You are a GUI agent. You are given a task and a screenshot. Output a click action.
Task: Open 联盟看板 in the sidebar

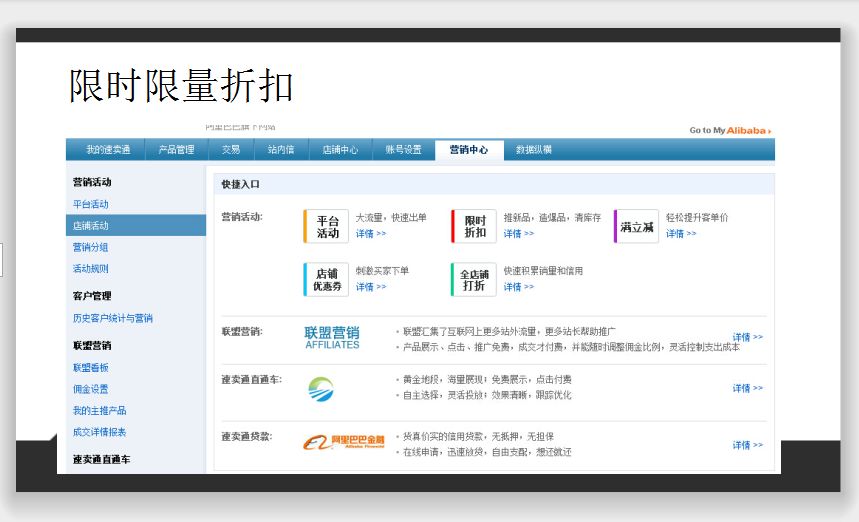(x=91, y=368)
